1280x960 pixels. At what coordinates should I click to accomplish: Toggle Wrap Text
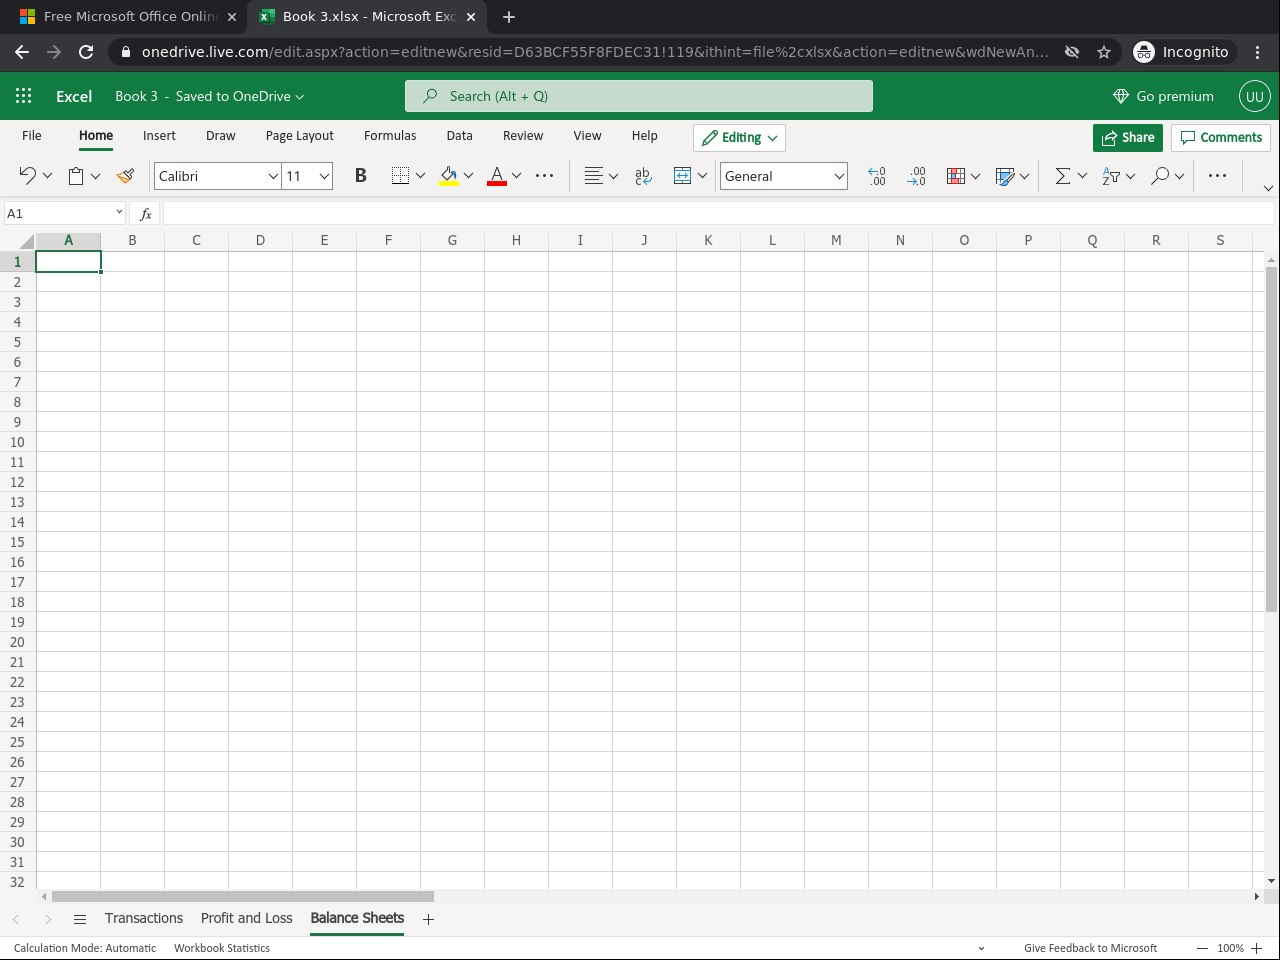pos(643,176)
